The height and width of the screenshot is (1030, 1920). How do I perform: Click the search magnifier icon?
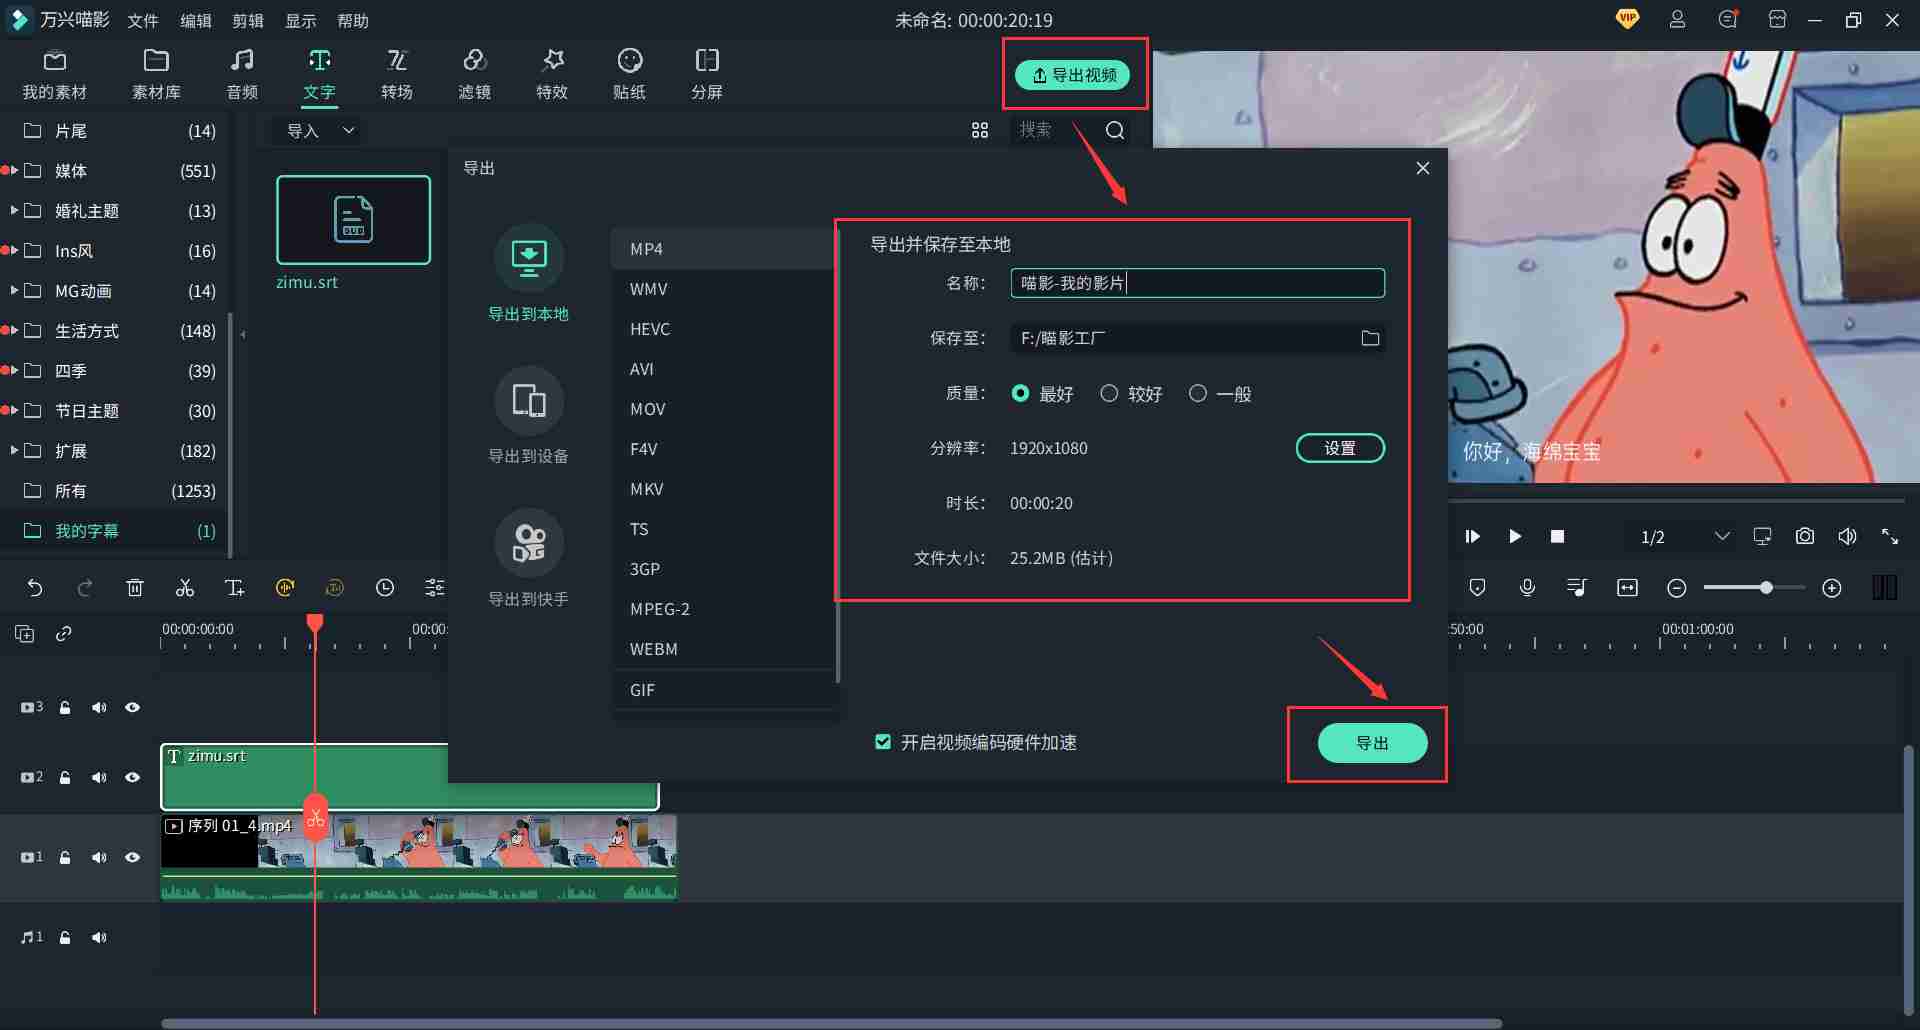[x=1115, y=130]
